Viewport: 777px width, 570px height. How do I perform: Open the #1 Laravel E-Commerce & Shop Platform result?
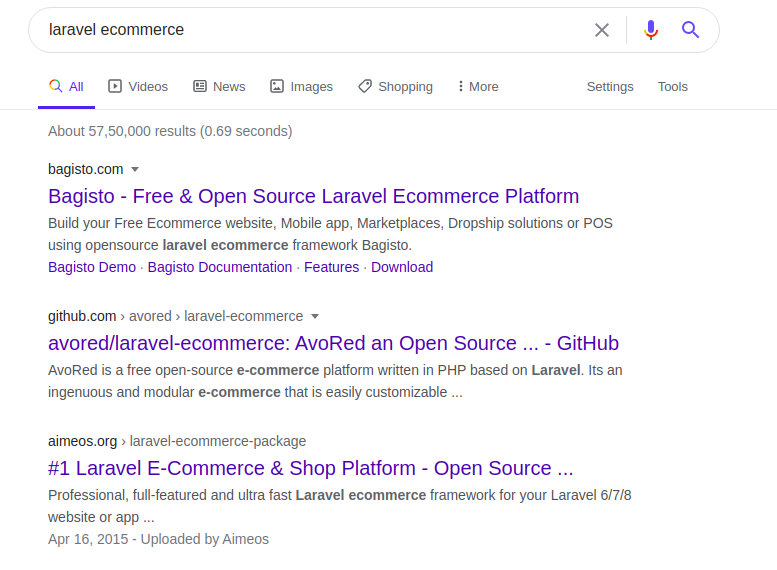310,468
